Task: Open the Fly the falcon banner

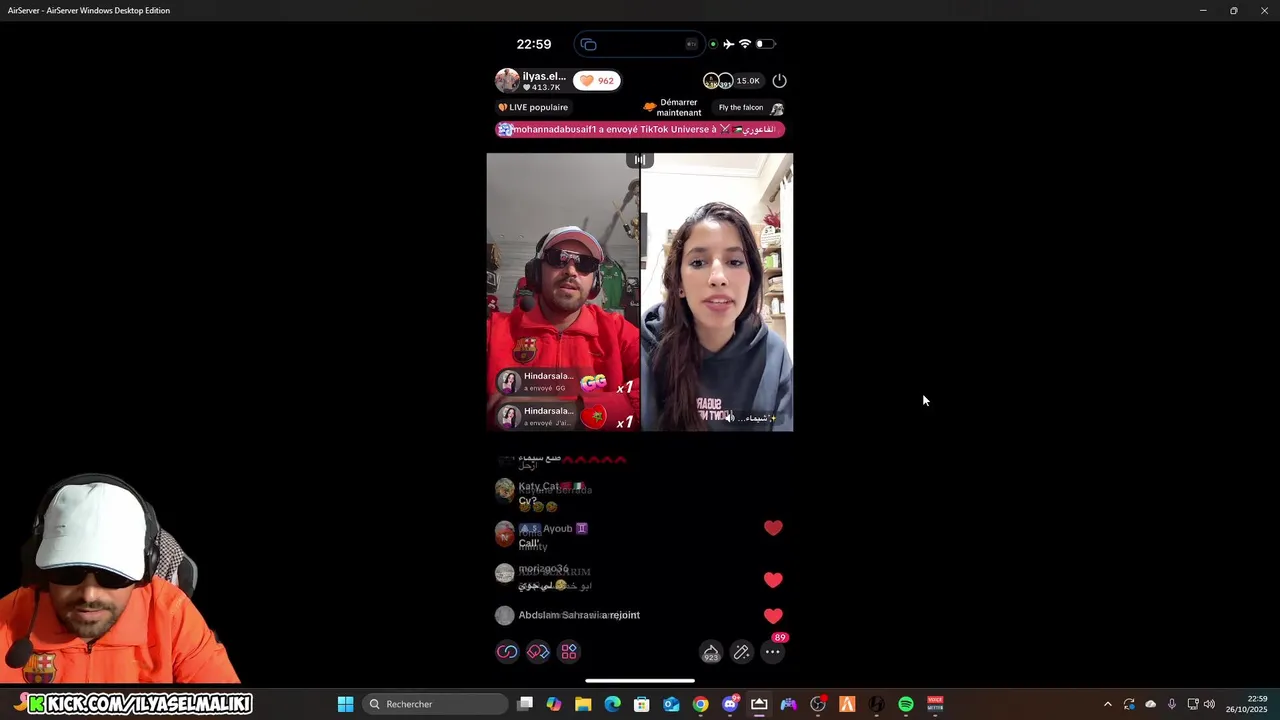Action: (750, 108)
